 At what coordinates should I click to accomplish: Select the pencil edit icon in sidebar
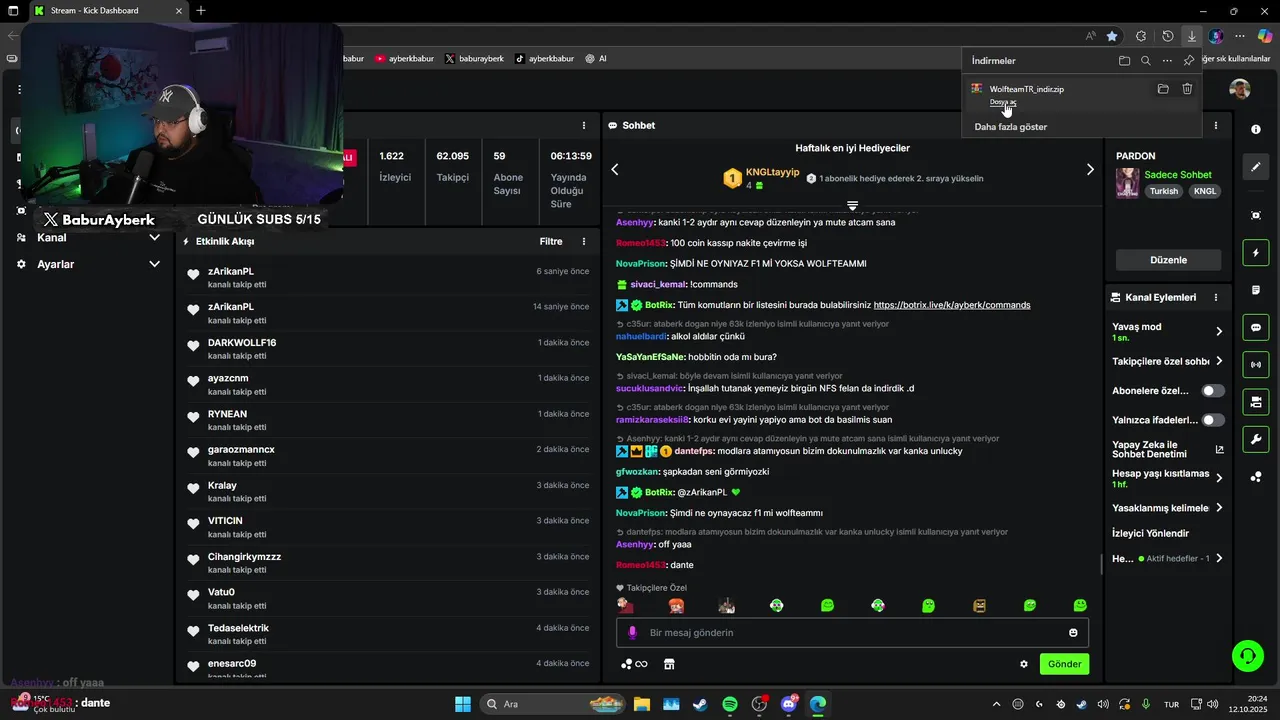pos(1256,167)
